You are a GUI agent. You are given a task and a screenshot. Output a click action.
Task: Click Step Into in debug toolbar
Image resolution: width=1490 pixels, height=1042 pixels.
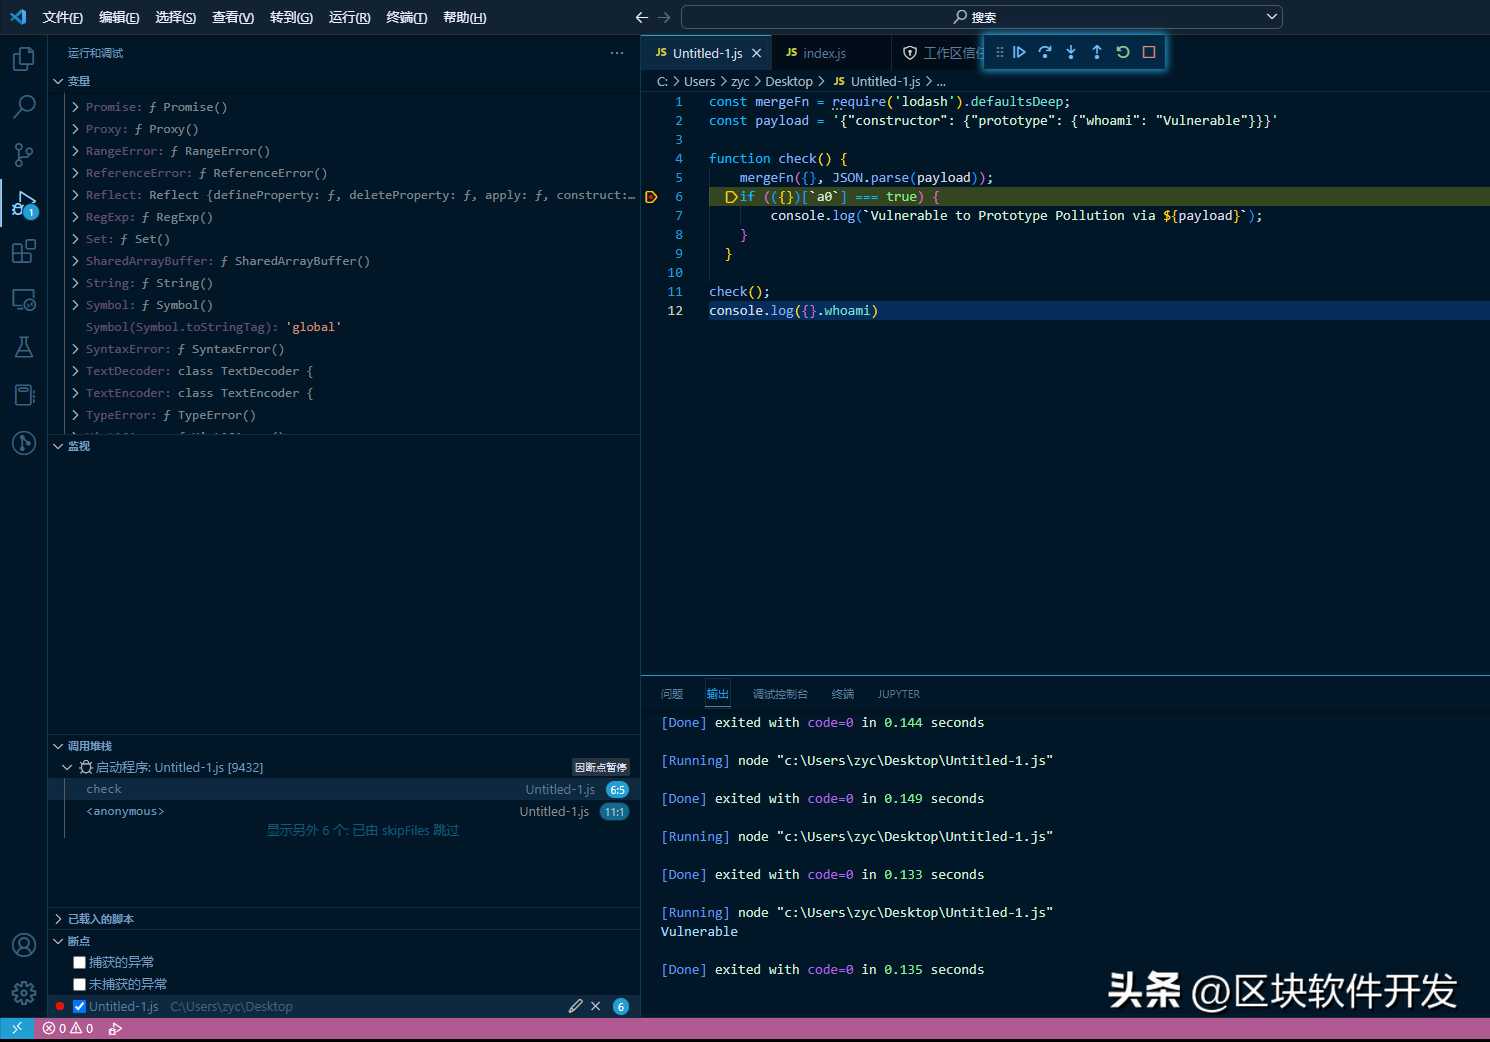(1071, 52)
